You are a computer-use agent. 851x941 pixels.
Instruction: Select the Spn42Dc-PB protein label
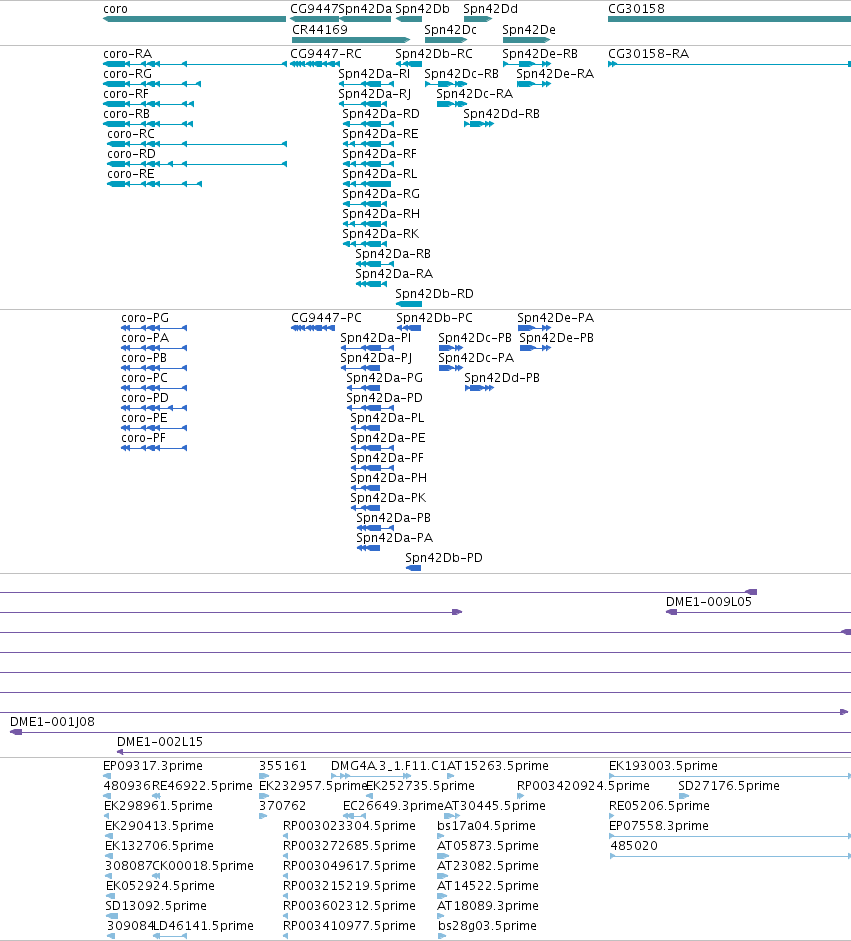(475, 338)
